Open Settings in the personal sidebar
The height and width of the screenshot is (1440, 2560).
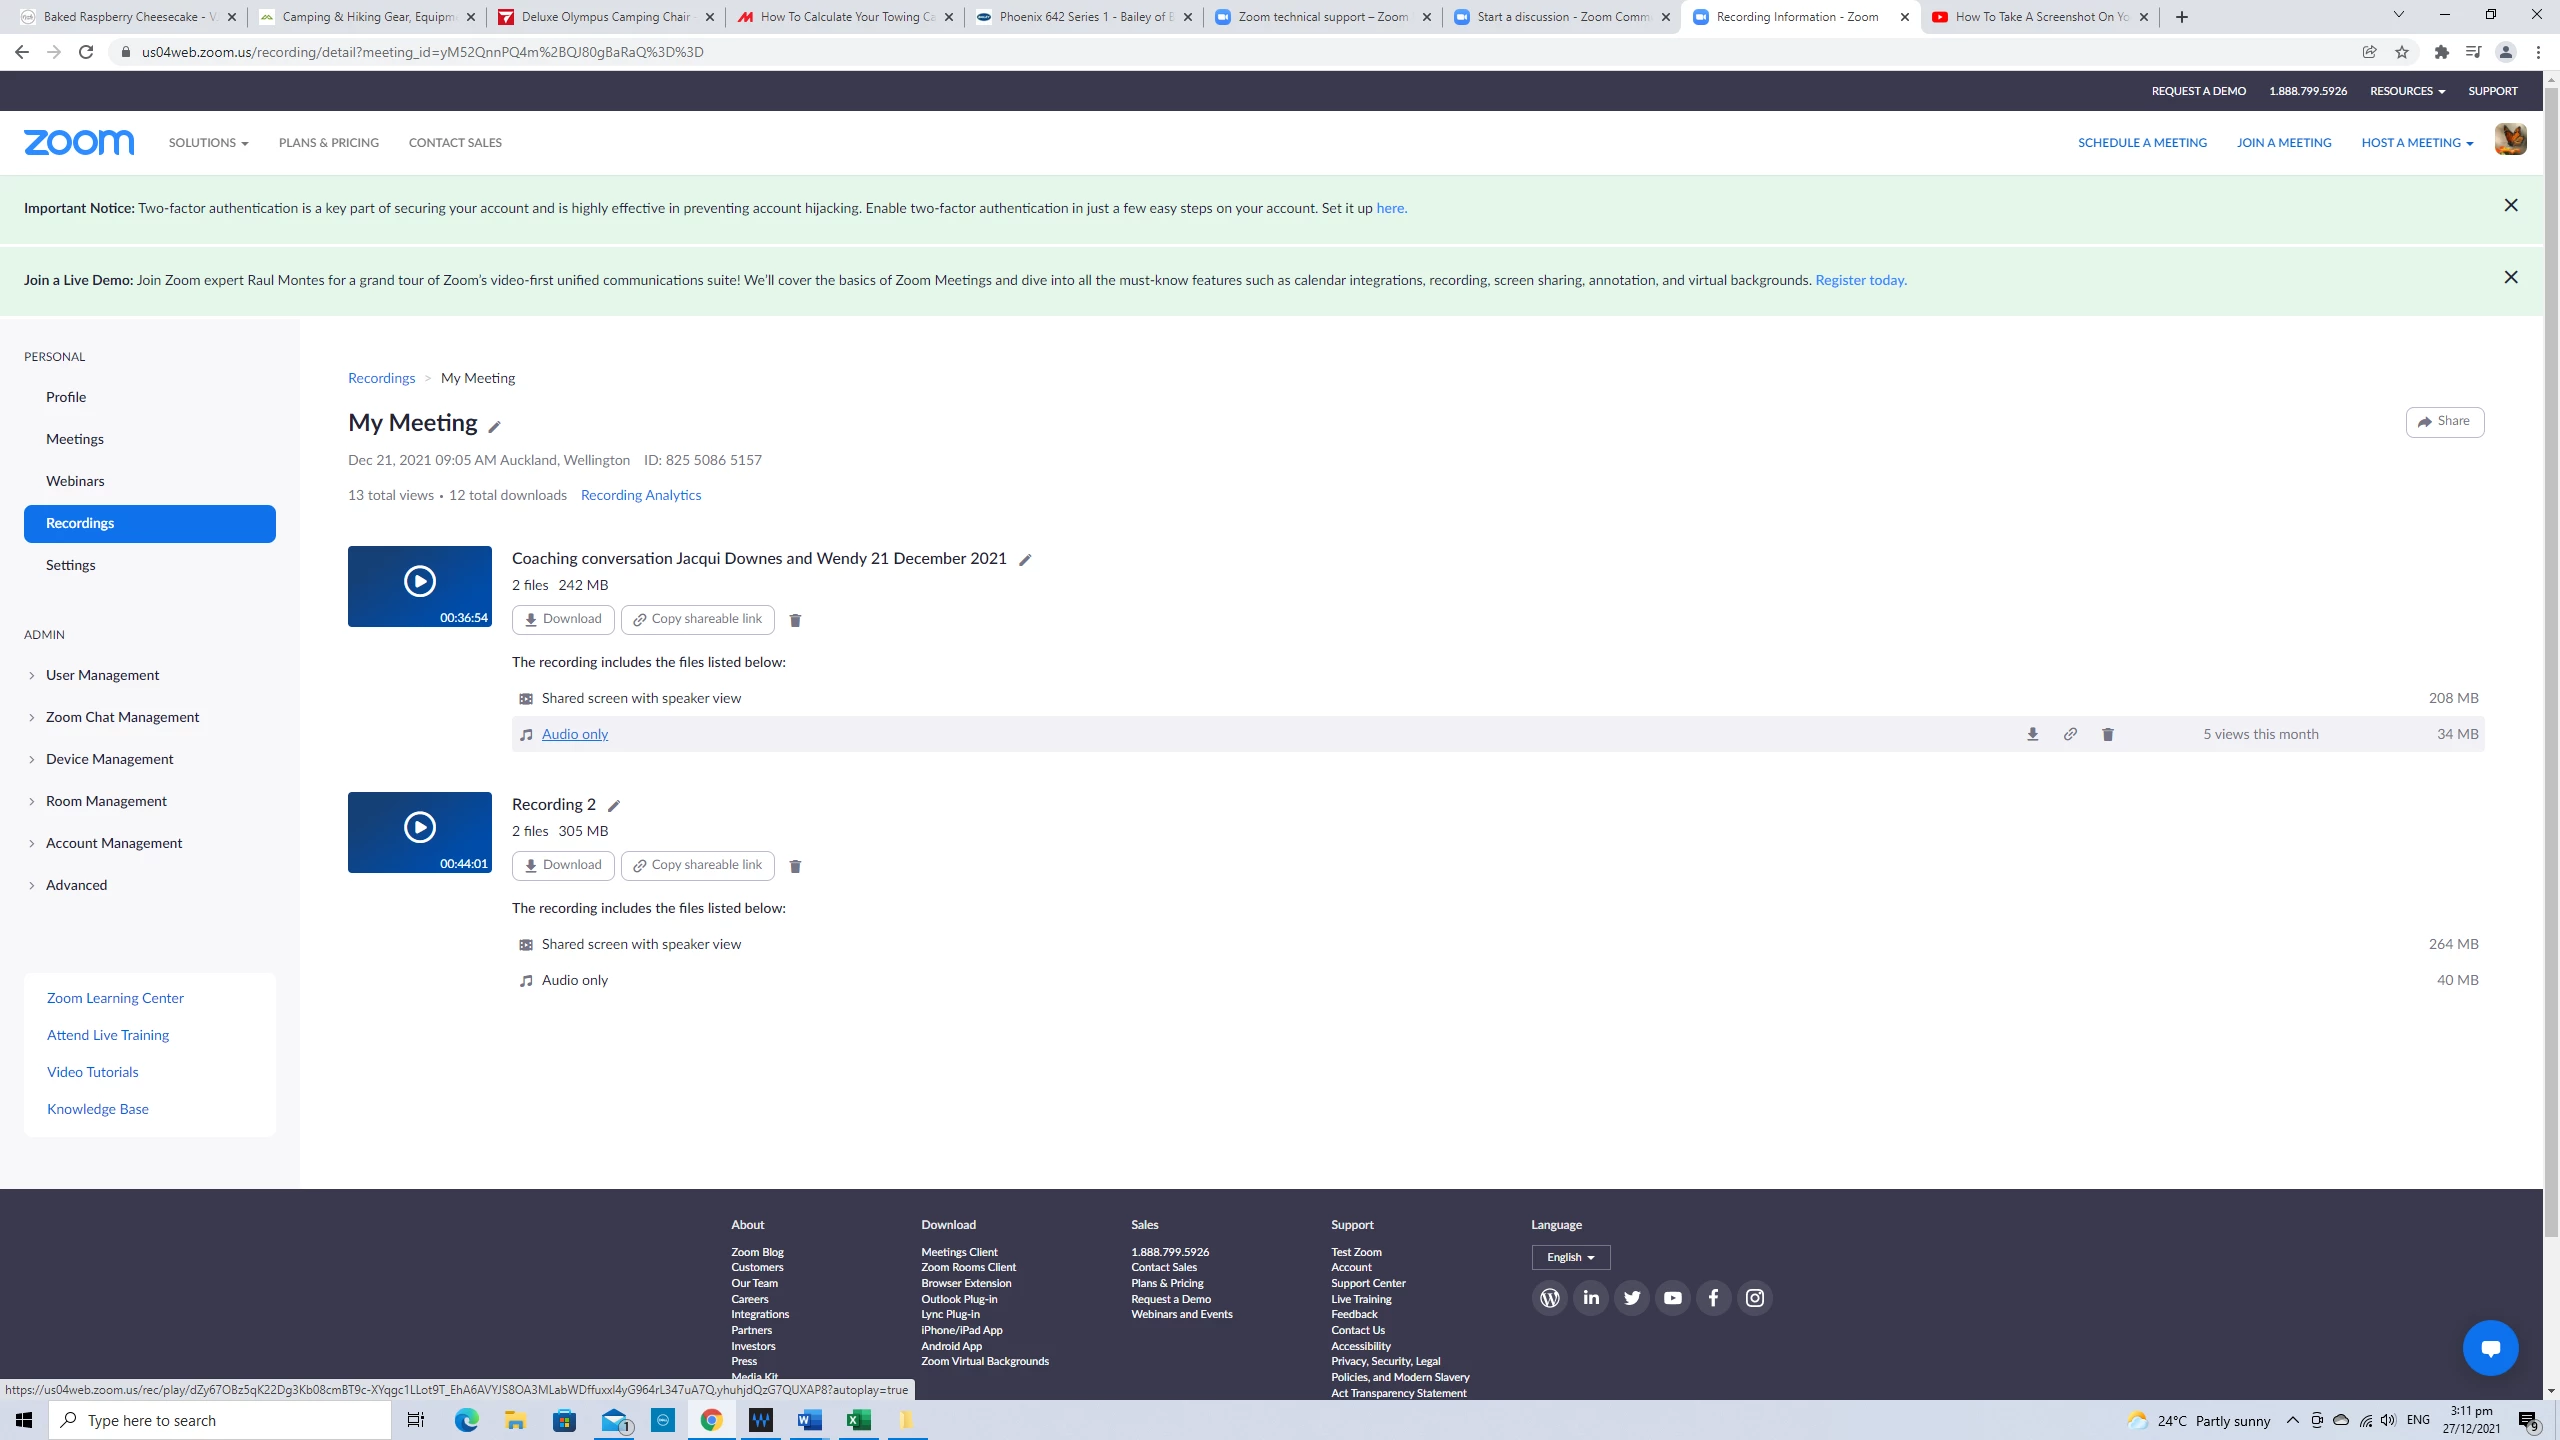pos(70,565)
